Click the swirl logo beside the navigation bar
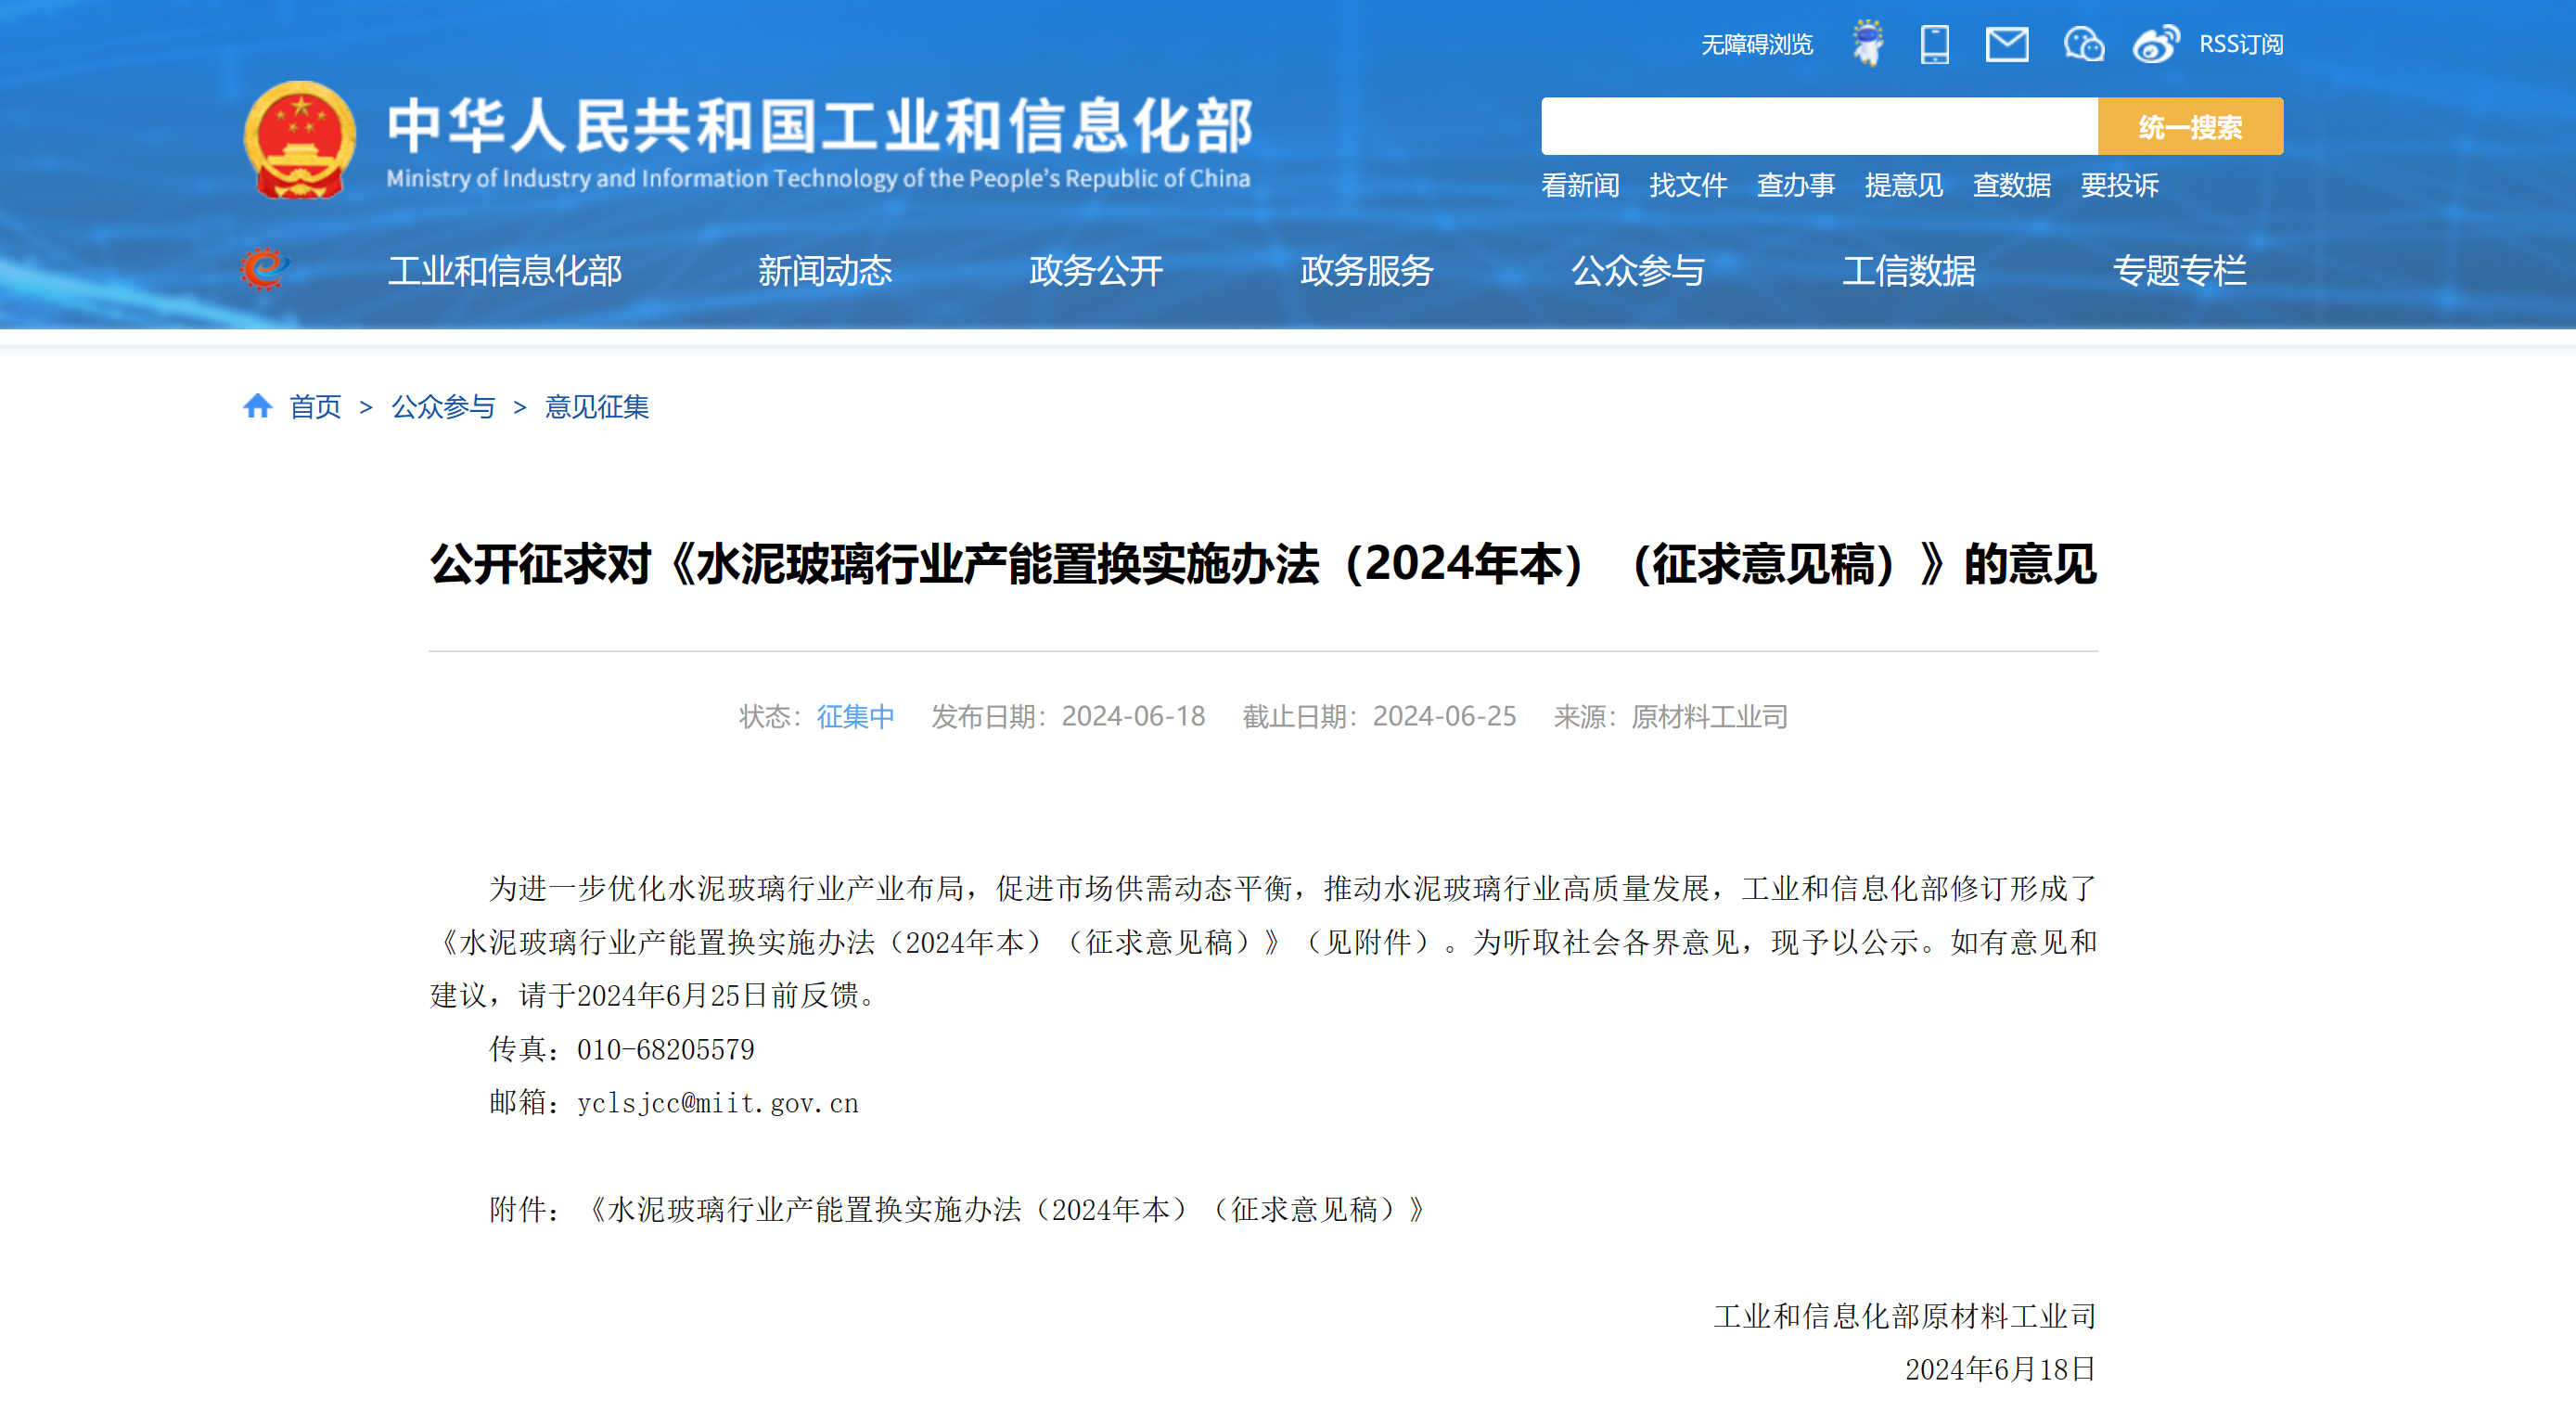 pyautogui.click(x=264, y=269)
